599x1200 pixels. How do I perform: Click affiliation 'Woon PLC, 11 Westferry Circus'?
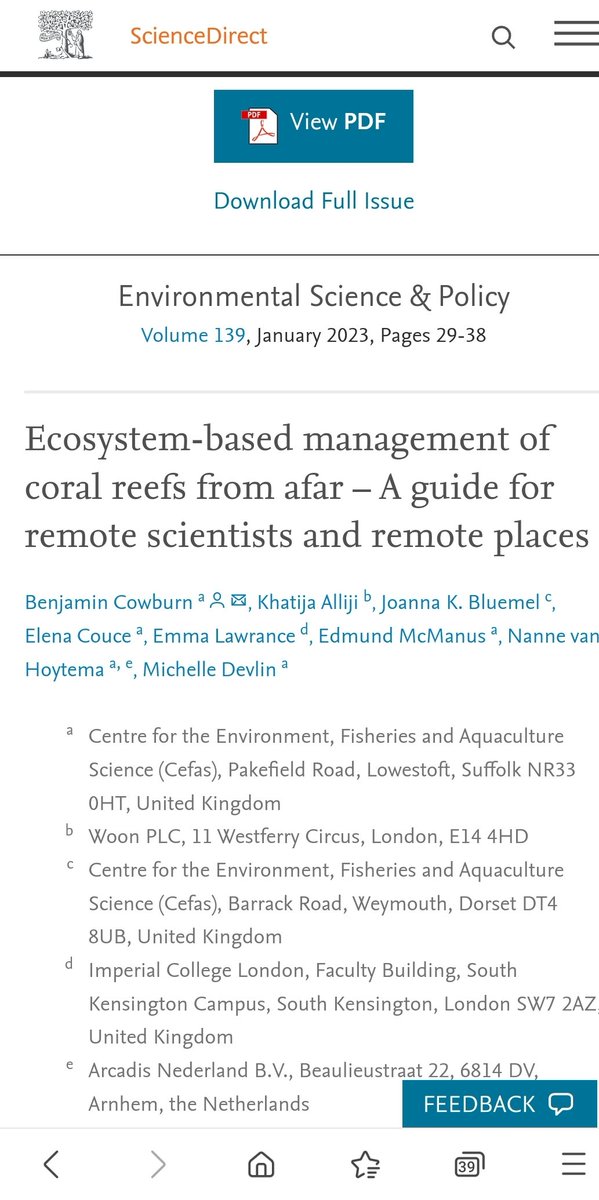tap(308, 837)
